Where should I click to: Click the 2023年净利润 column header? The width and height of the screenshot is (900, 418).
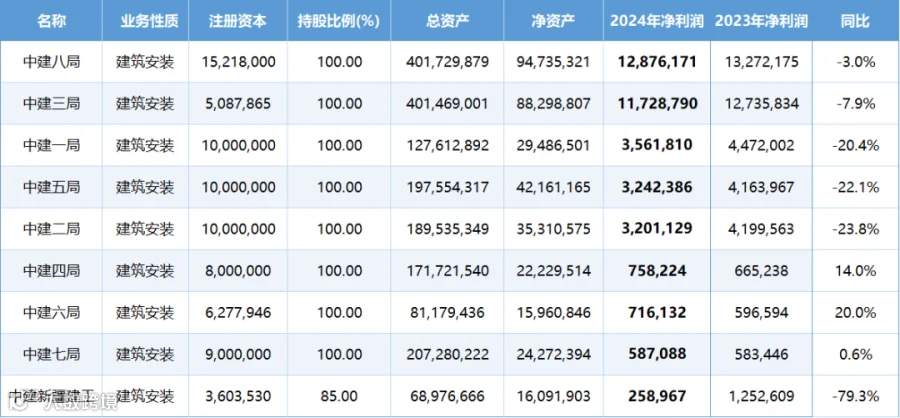point(762,21)
